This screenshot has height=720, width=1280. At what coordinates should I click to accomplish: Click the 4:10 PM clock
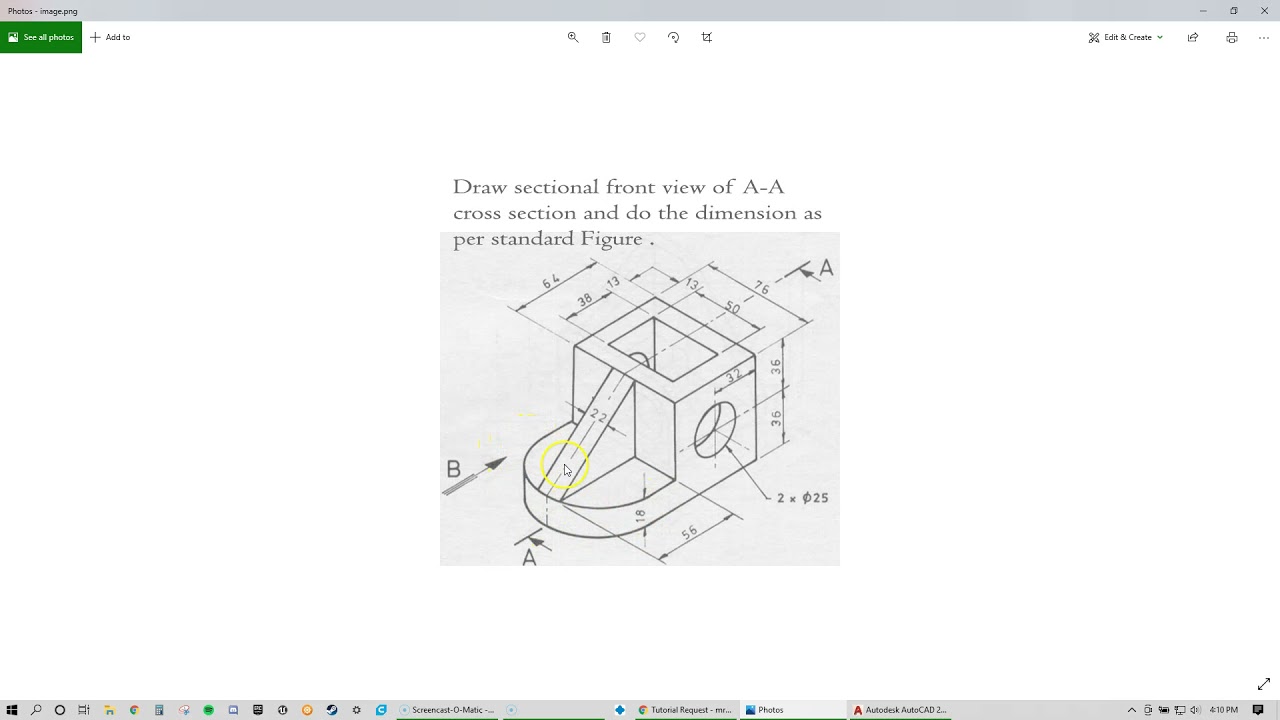pos(1224,710)
